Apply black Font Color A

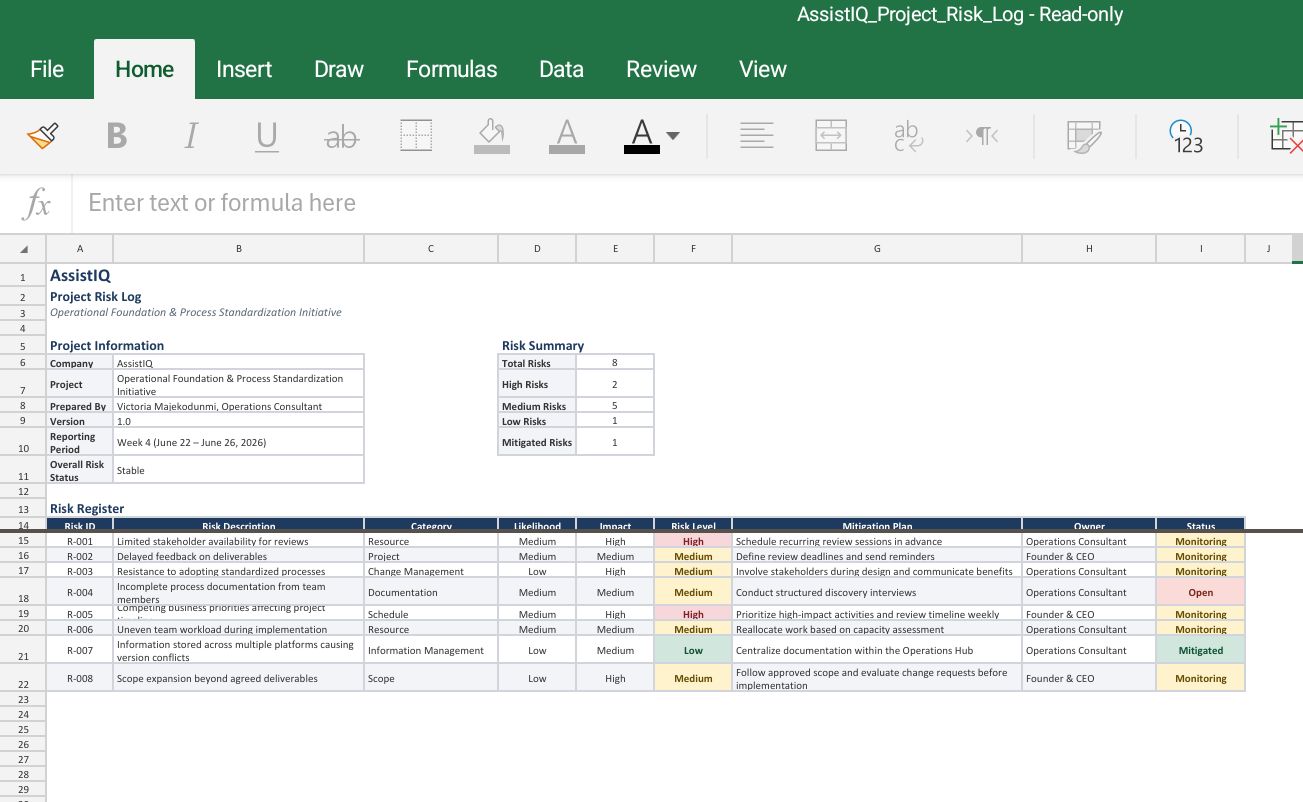[x=641, y=136]
